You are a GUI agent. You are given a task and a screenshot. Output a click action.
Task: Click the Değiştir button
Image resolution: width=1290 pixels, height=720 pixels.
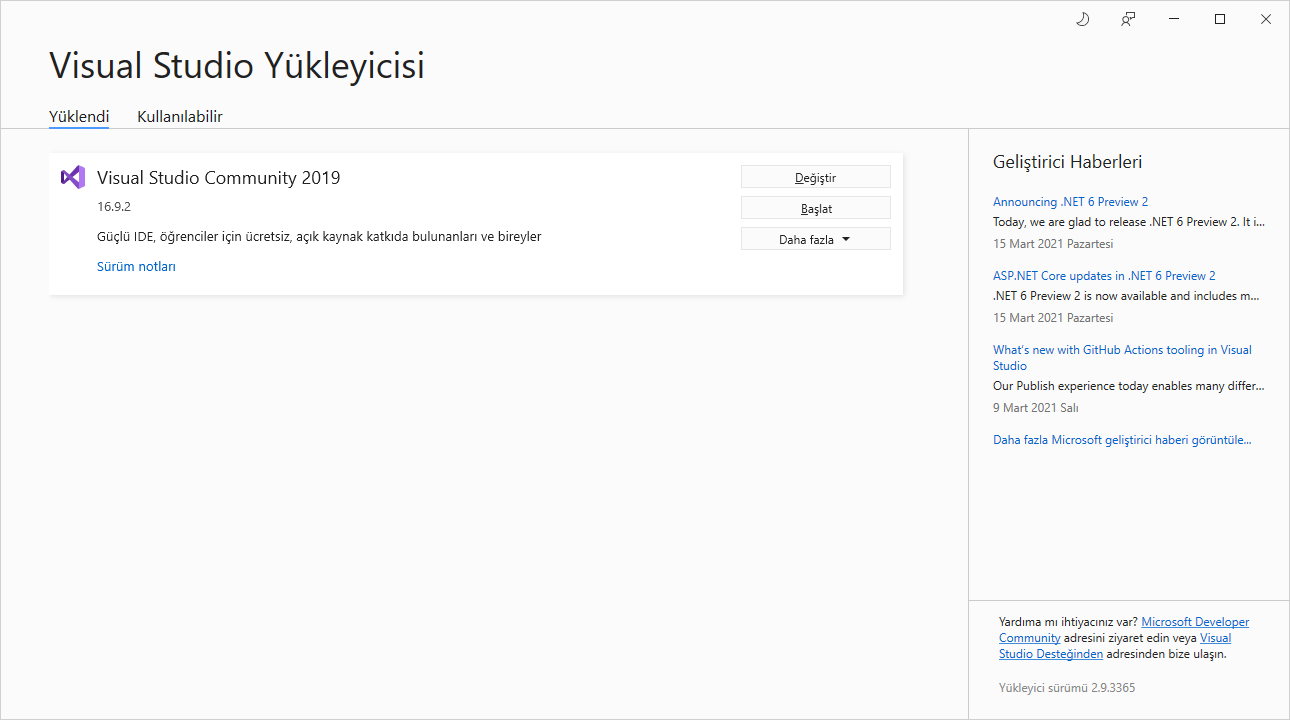(x=816, y=177)
